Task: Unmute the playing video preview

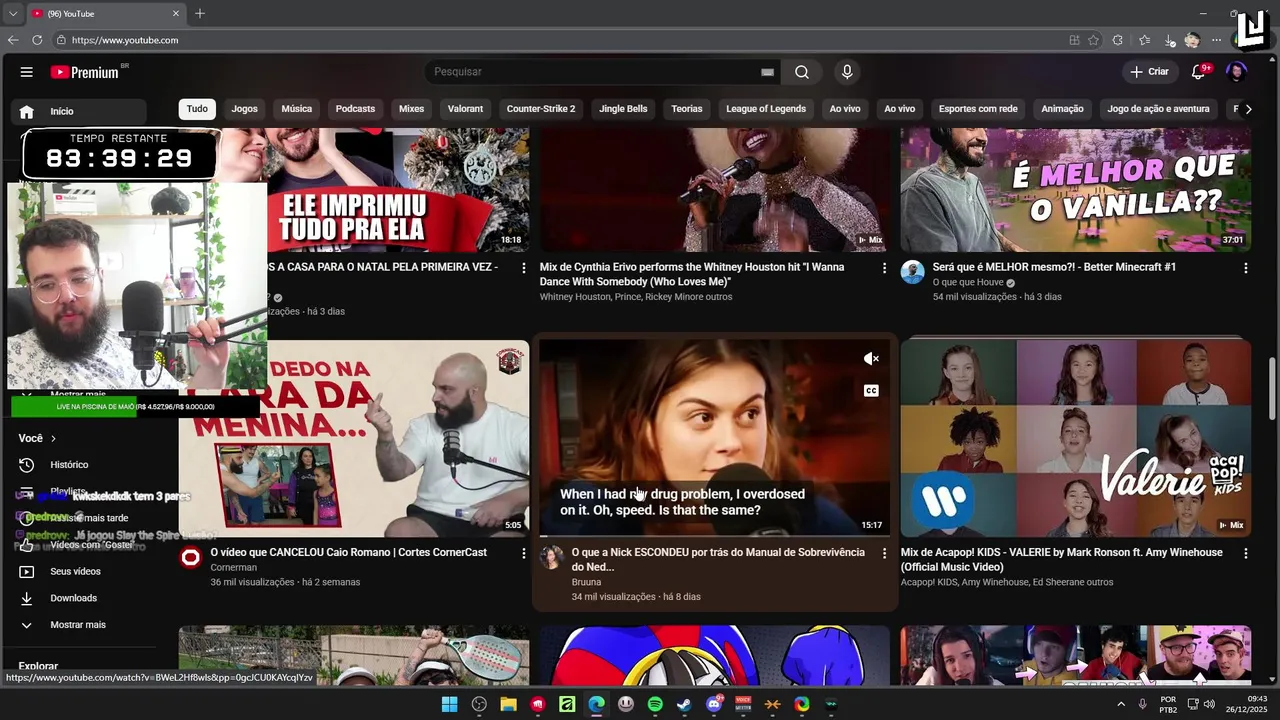Action: [871, 358]
